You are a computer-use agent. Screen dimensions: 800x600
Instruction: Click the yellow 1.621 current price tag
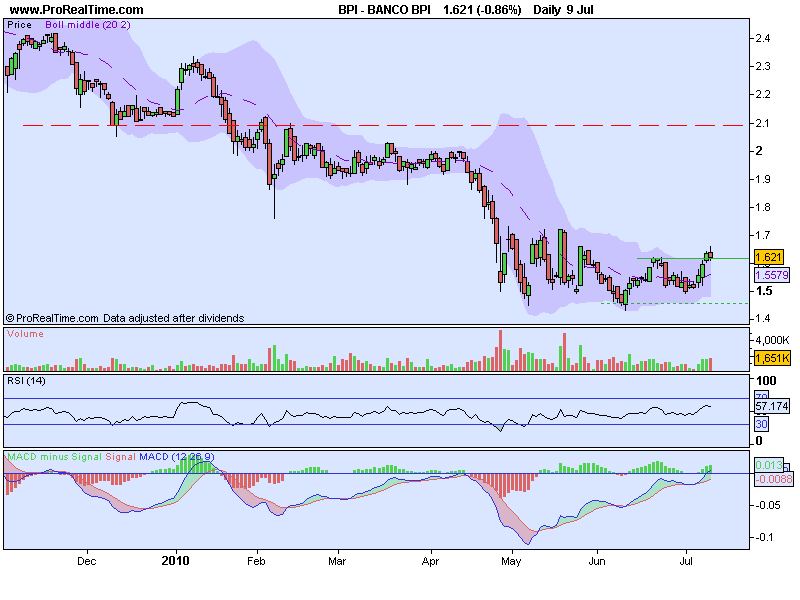tap(768, 257)
